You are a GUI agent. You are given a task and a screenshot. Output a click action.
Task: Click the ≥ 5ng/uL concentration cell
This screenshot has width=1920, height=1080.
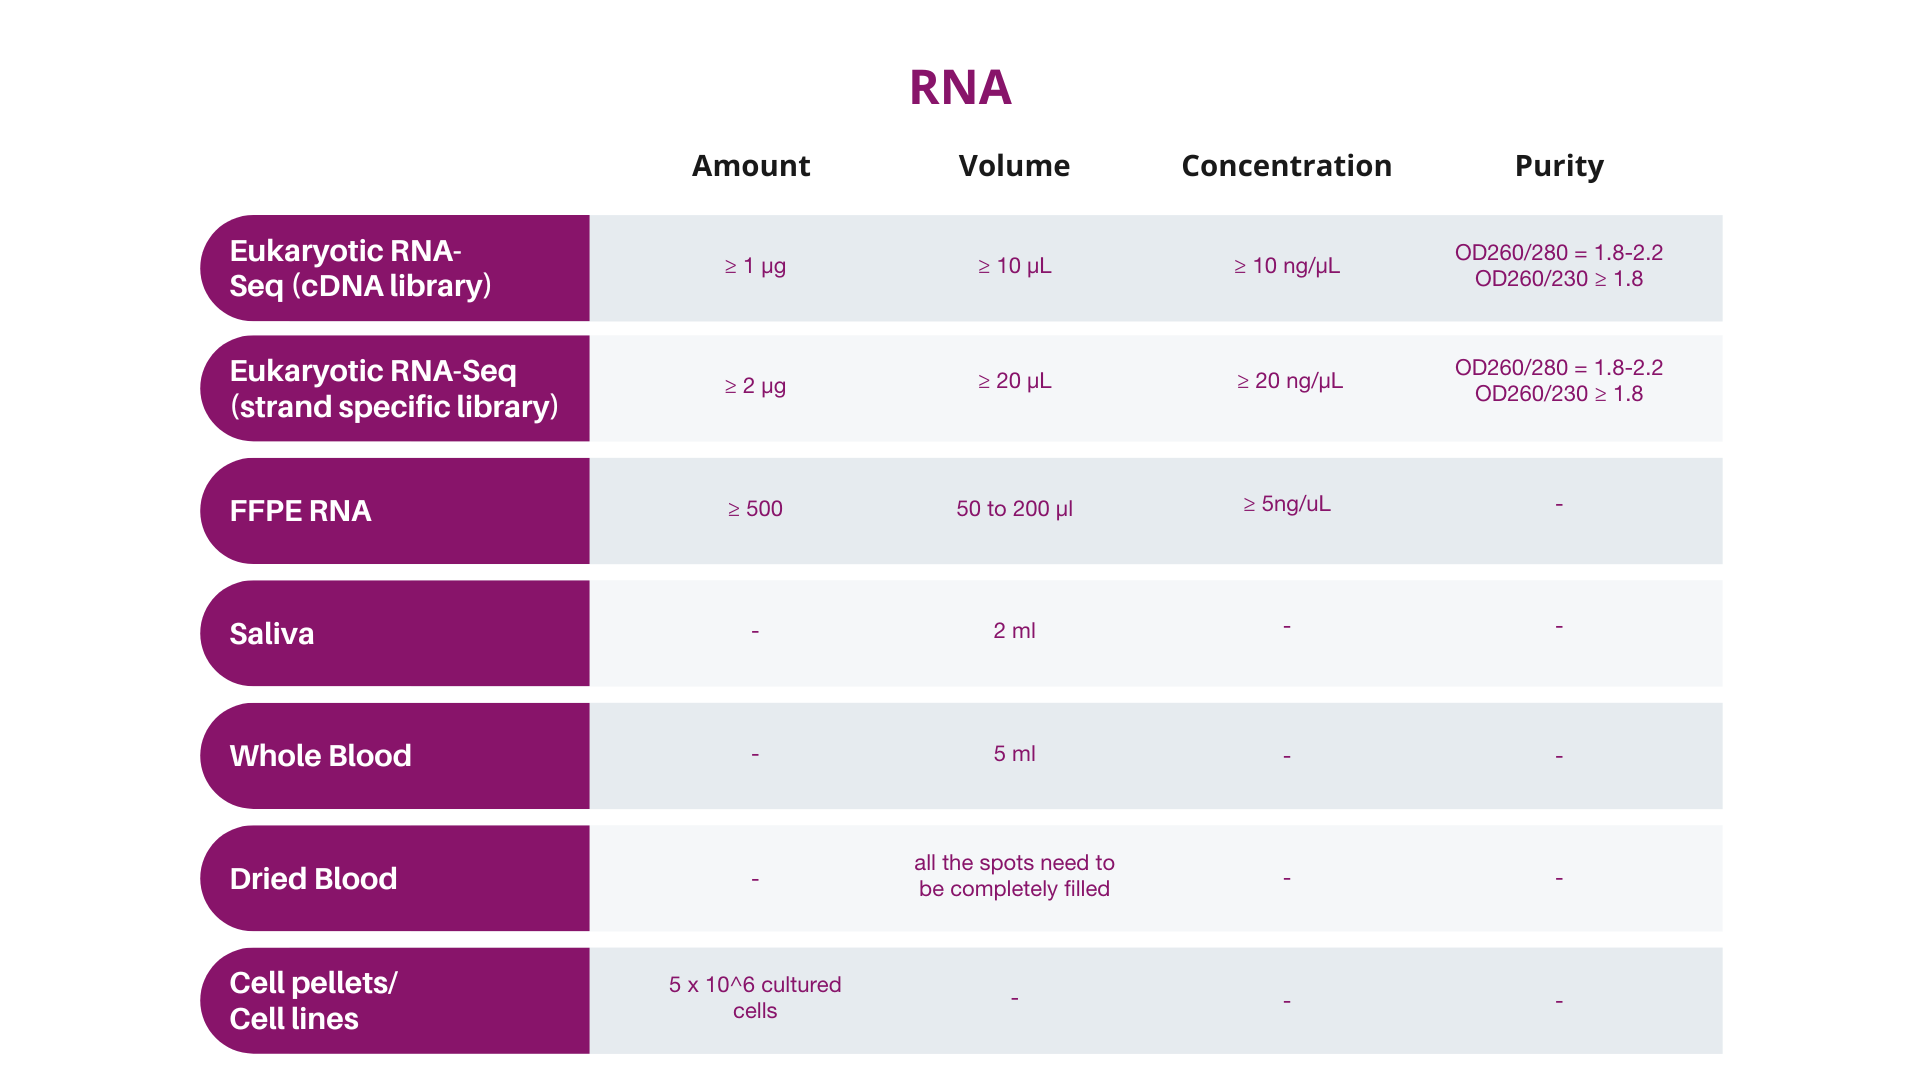pos(1286,504)
